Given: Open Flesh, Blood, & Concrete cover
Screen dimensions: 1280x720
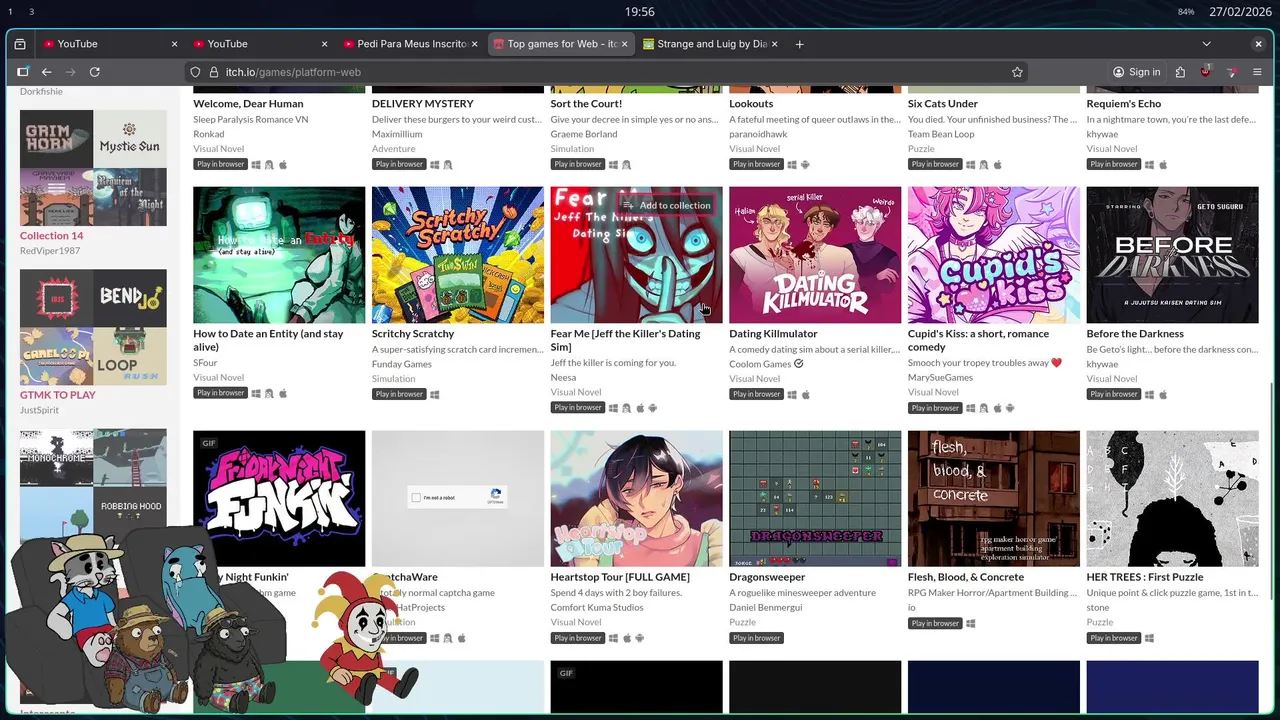Looking at the screenshot, I should click(x=994, y=499).
